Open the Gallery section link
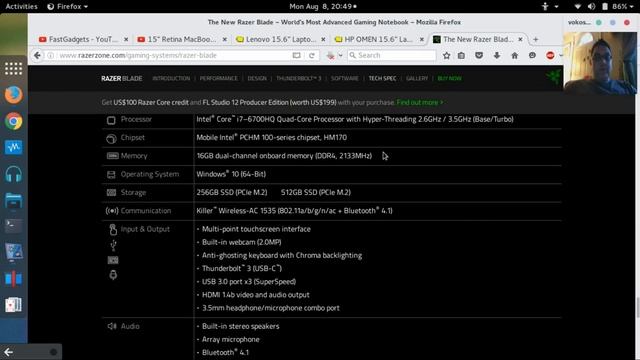This screenshot has height=360, width=640. point(417,78)
